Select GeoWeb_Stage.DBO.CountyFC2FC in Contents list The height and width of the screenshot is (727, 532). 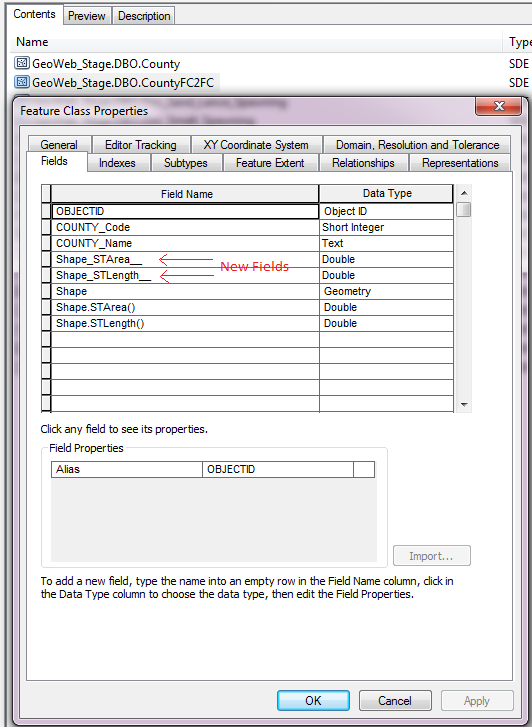[x=123, y=83]
